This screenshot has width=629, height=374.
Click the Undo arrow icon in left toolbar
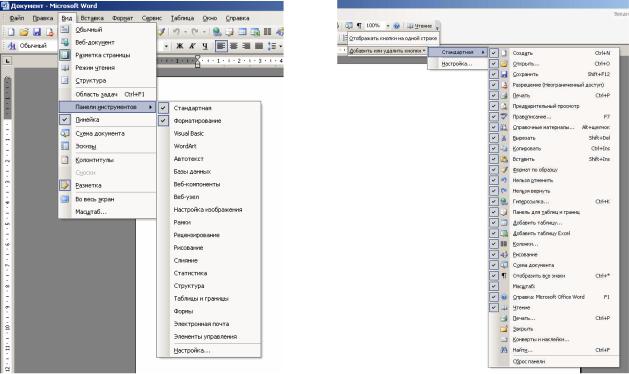point(176,32)
